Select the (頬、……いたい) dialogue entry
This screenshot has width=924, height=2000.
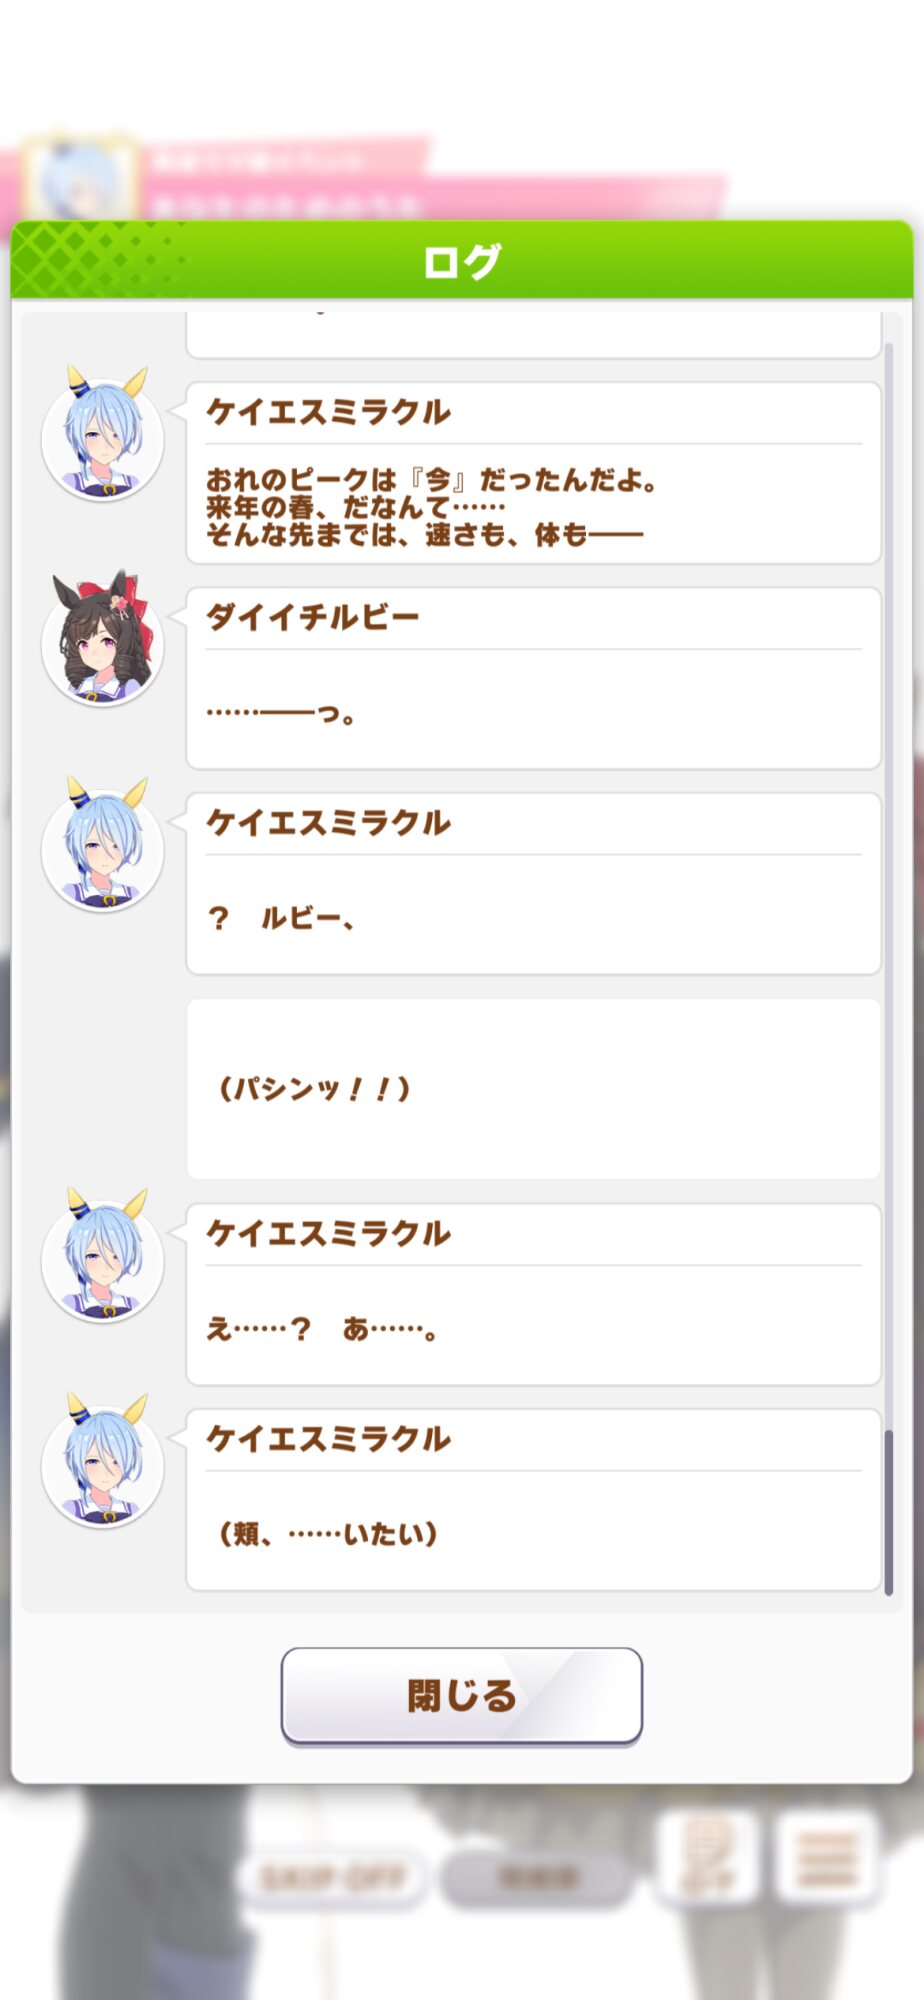tap(533, 1500)
